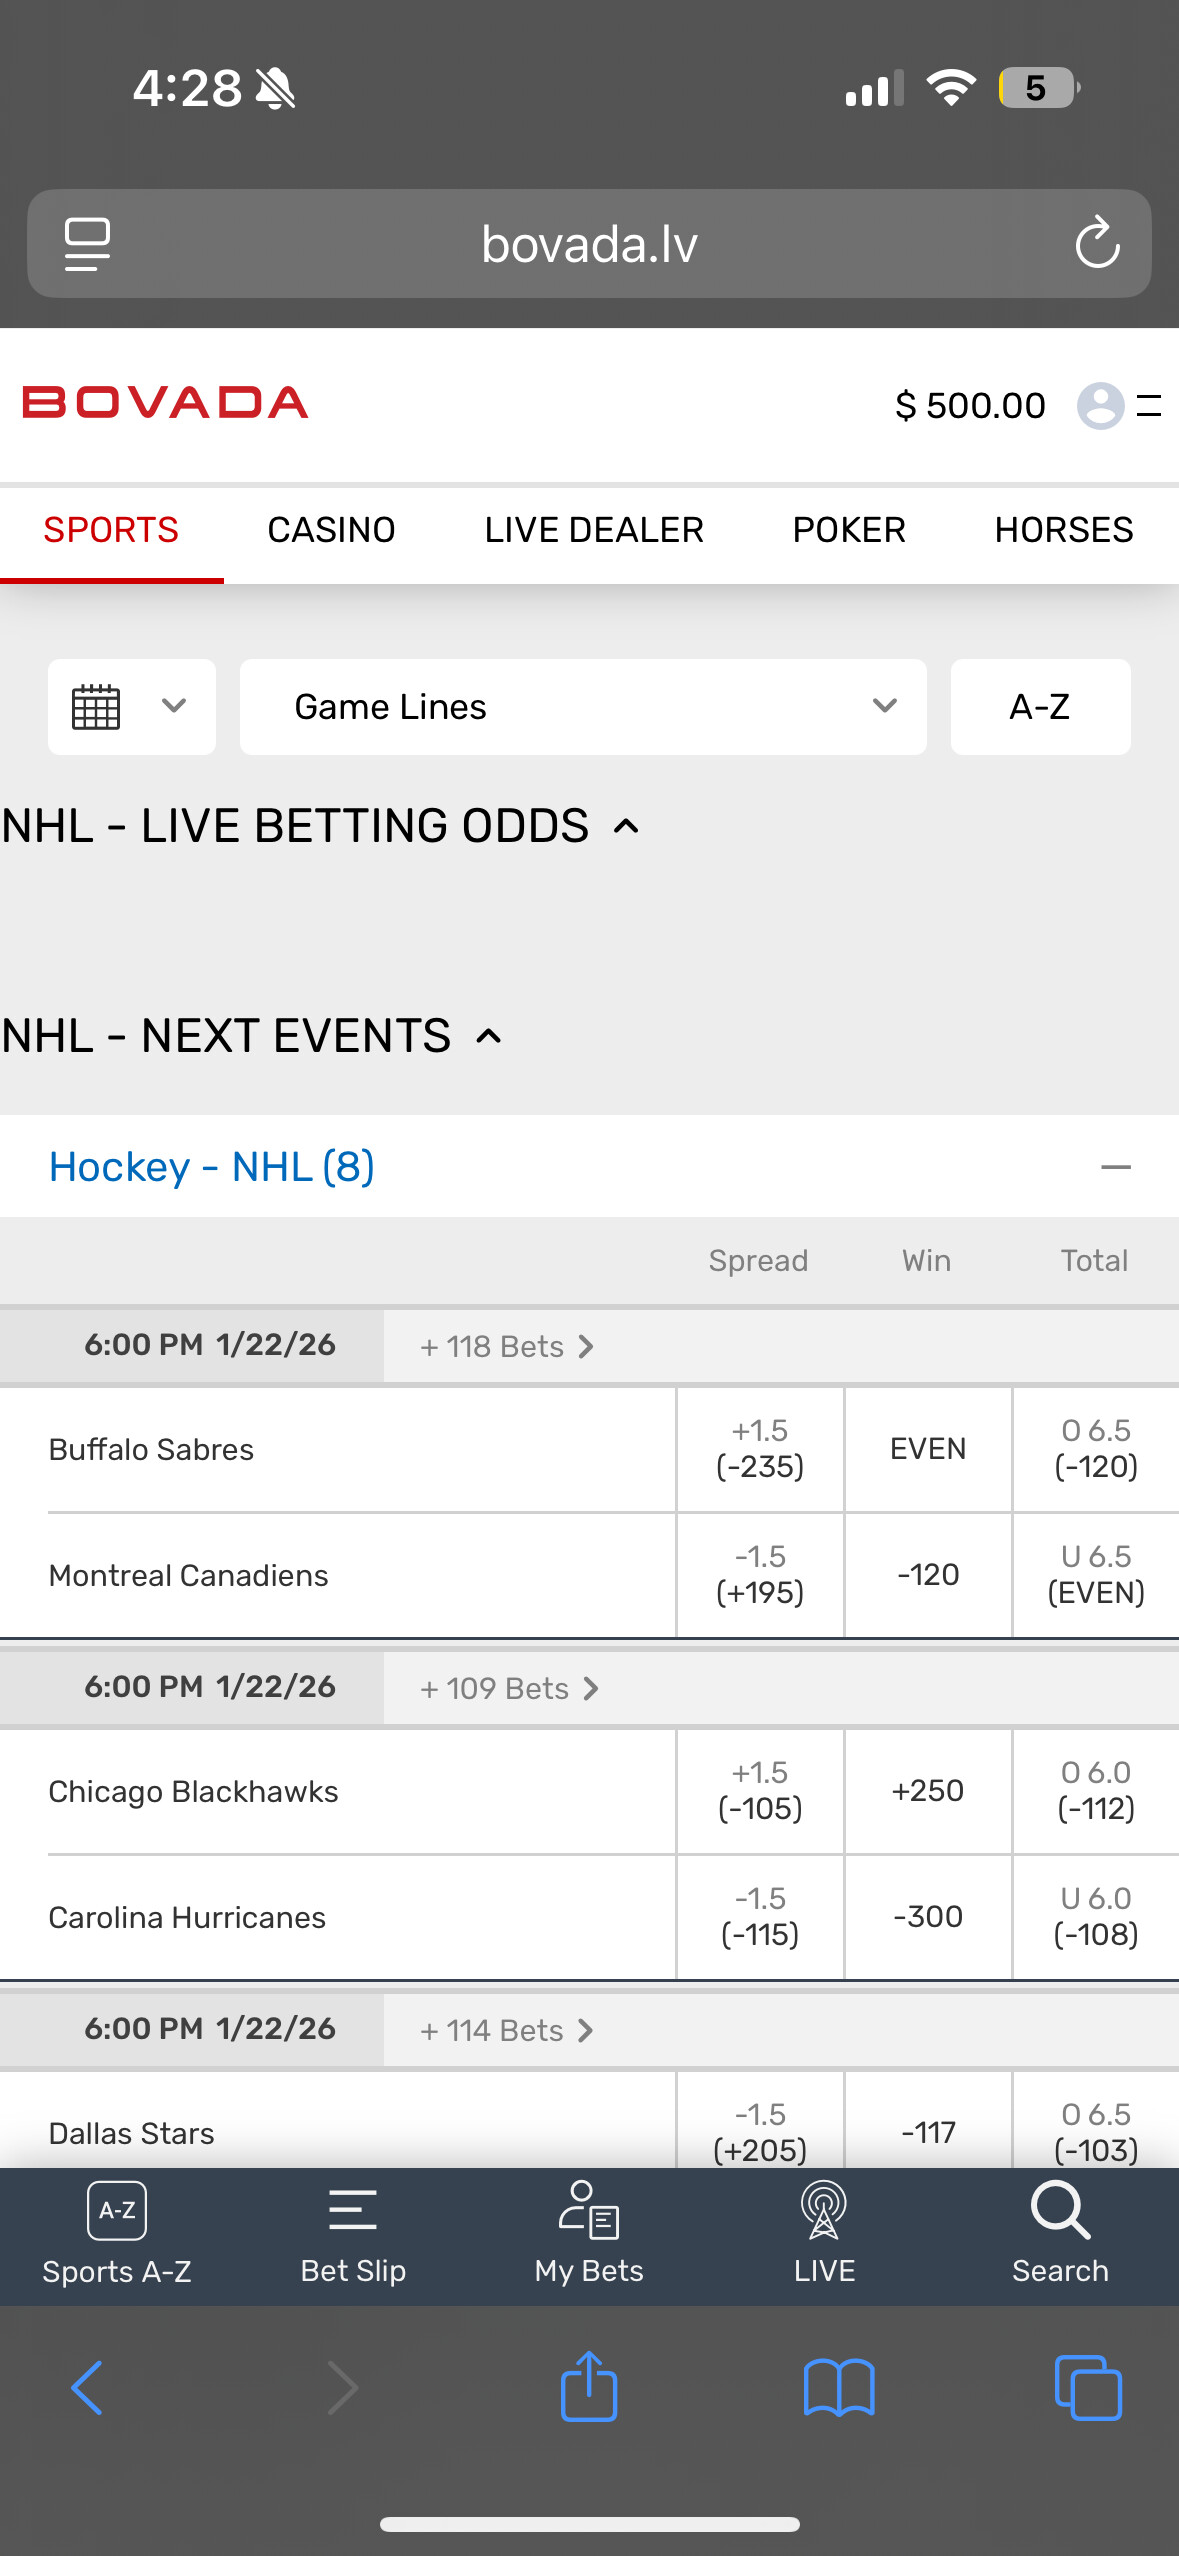
Task: Expand the Game Lines dropdown
Action: point(583,706)
